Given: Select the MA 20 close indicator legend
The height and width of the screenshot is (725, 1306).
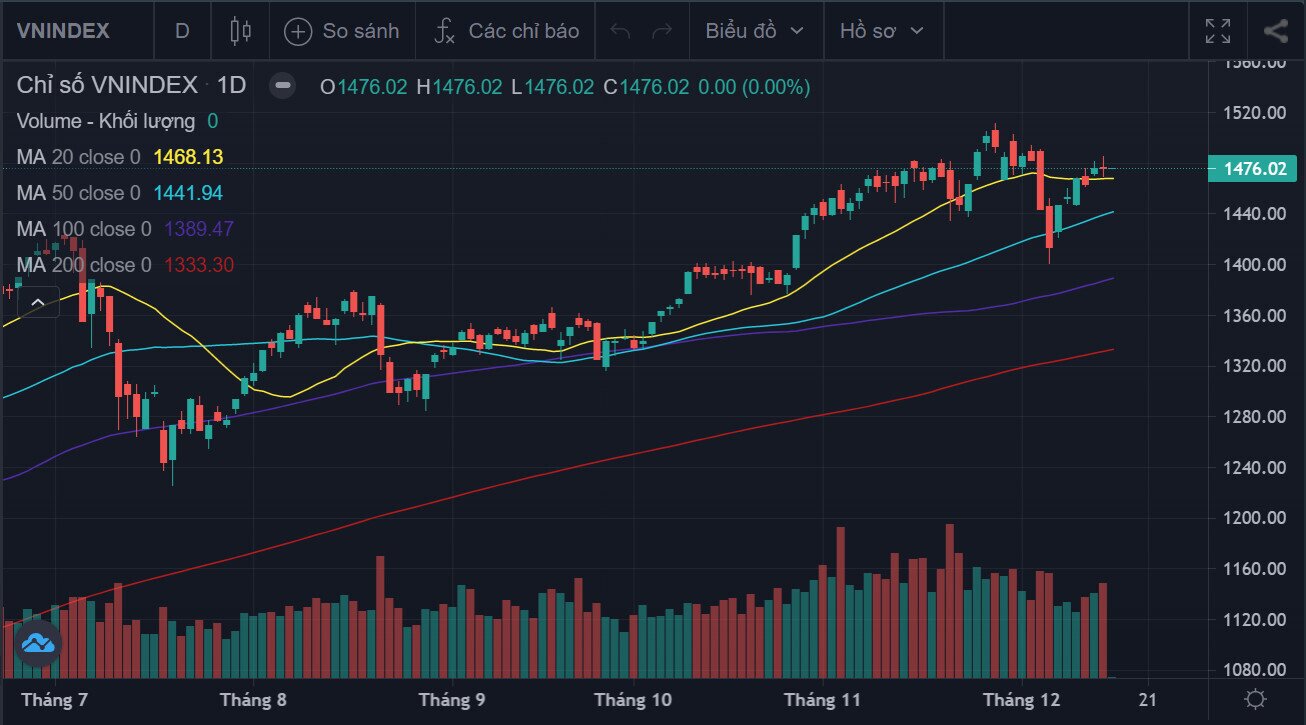Looking at the screenshot, I should (78, 157).
